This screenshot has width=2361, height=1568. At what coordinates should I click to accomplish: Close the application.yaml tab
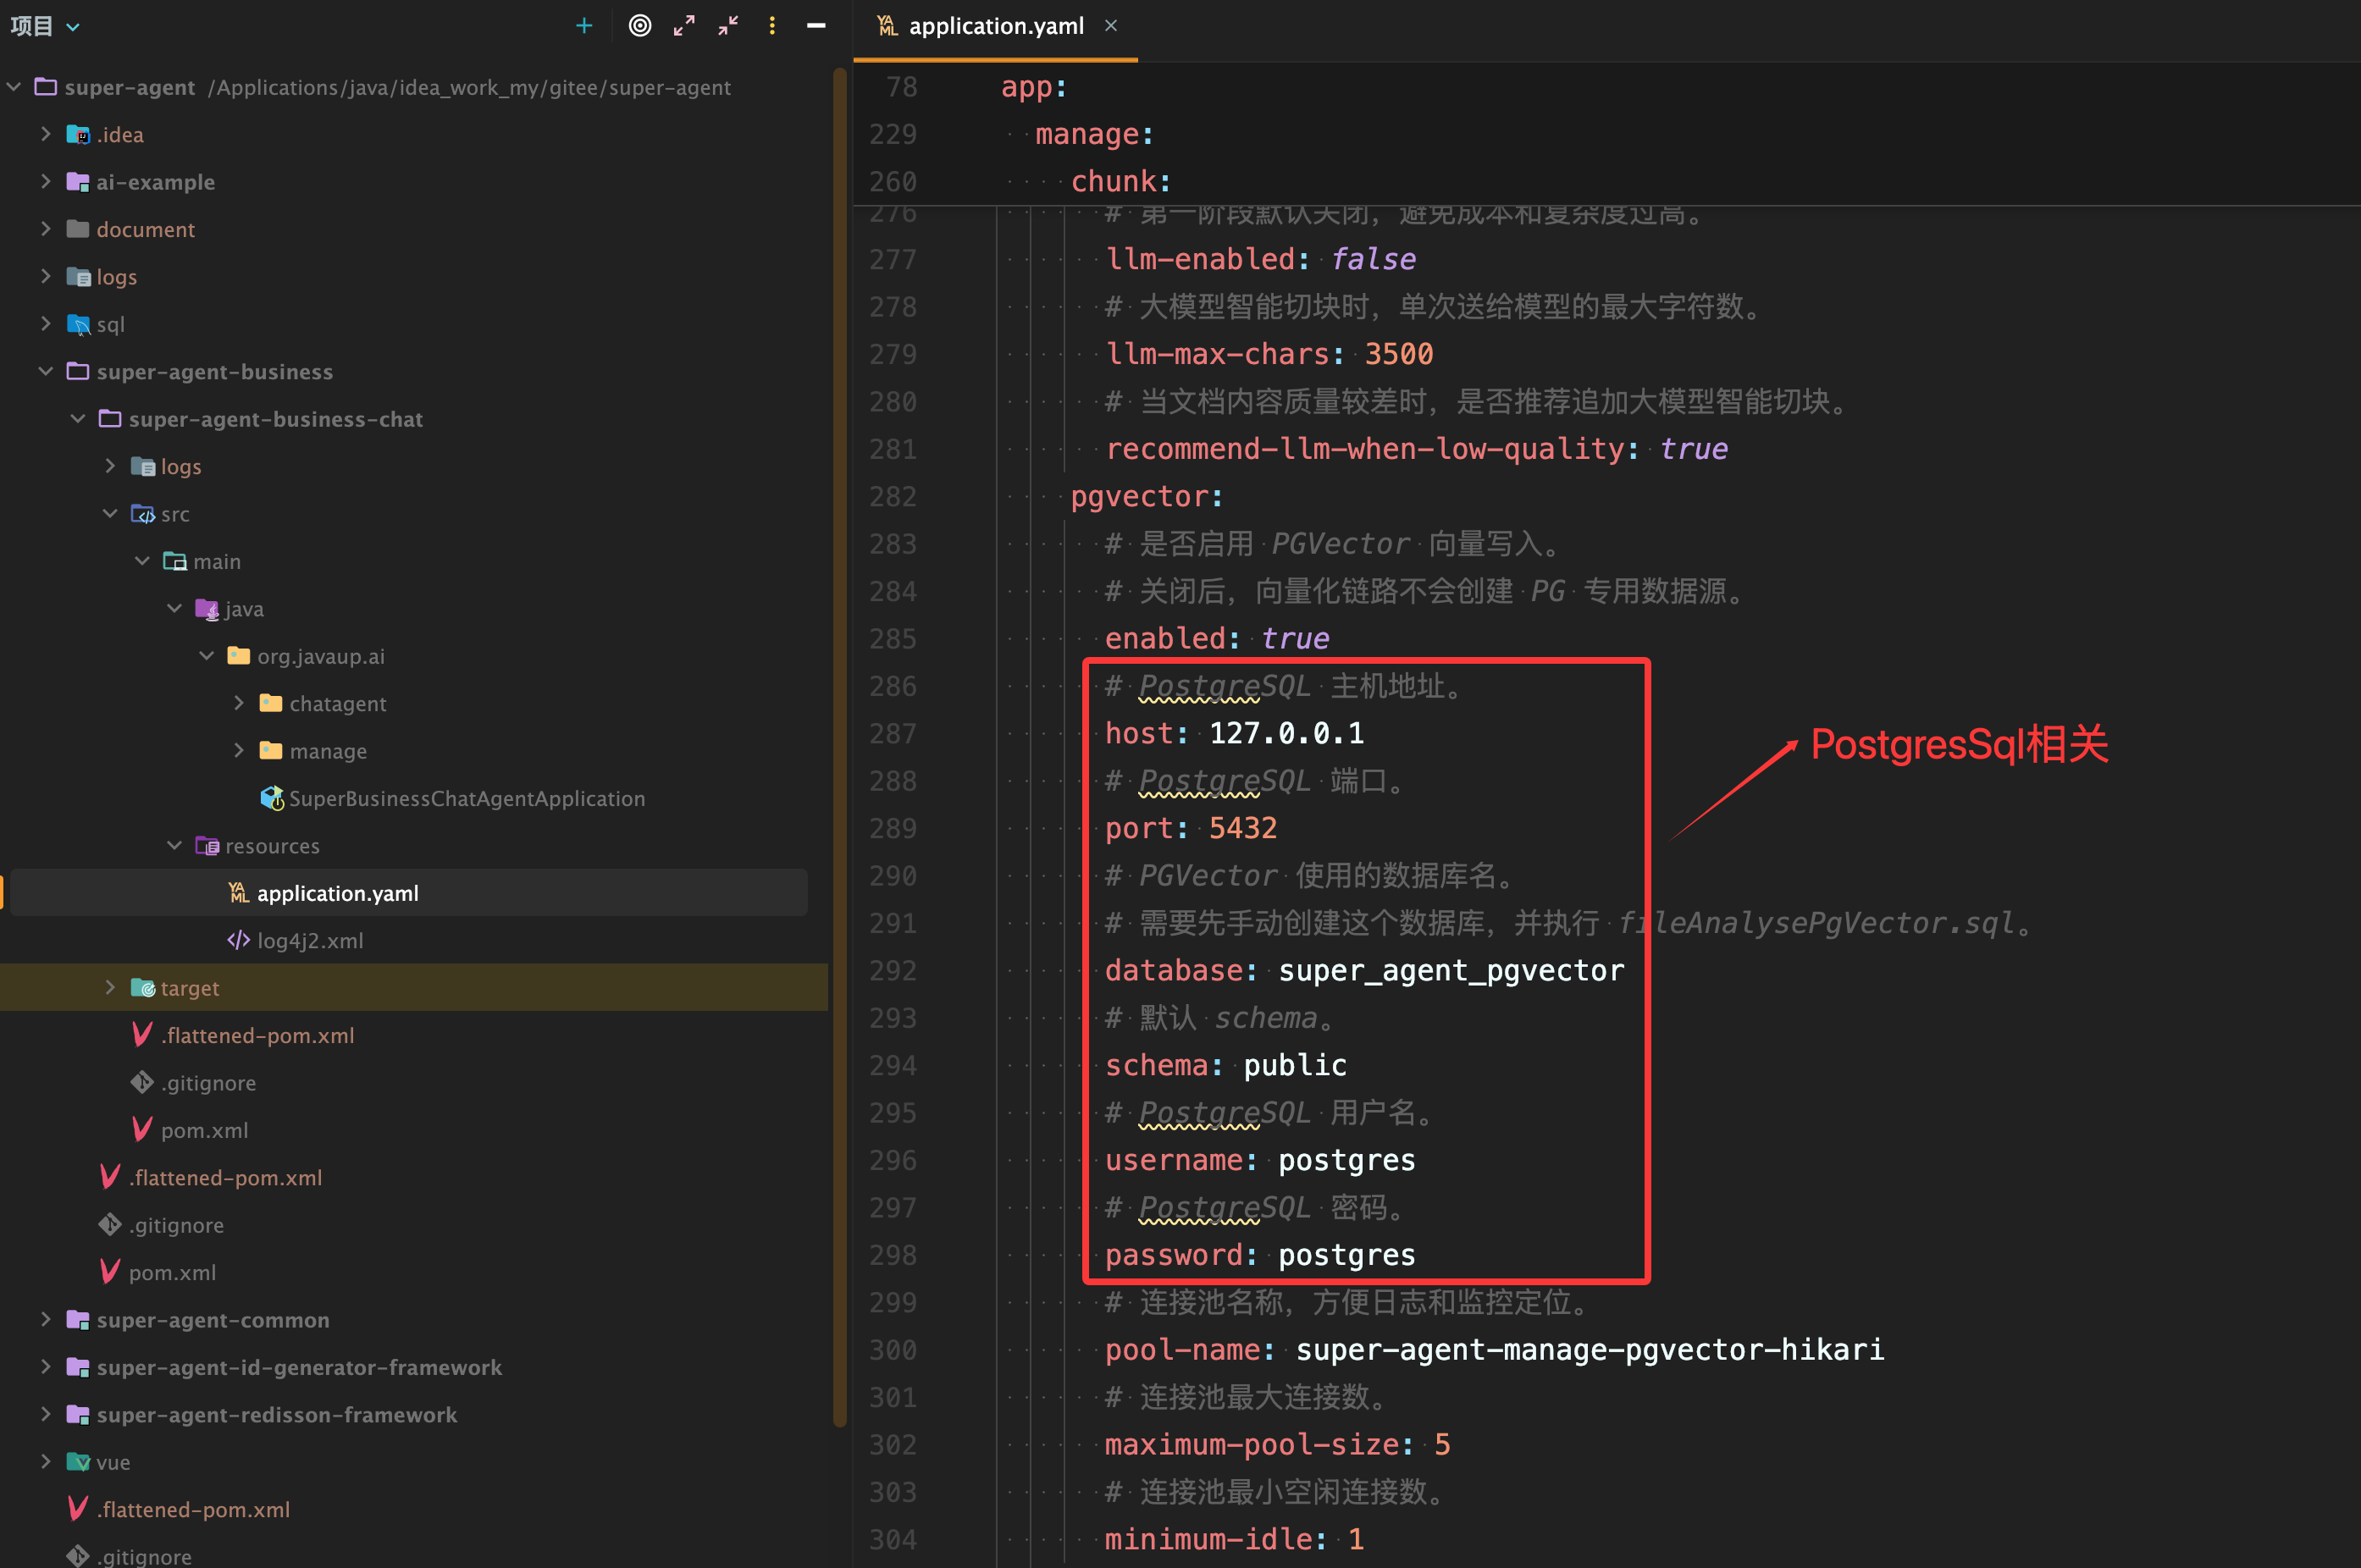tap(1111, 26)
